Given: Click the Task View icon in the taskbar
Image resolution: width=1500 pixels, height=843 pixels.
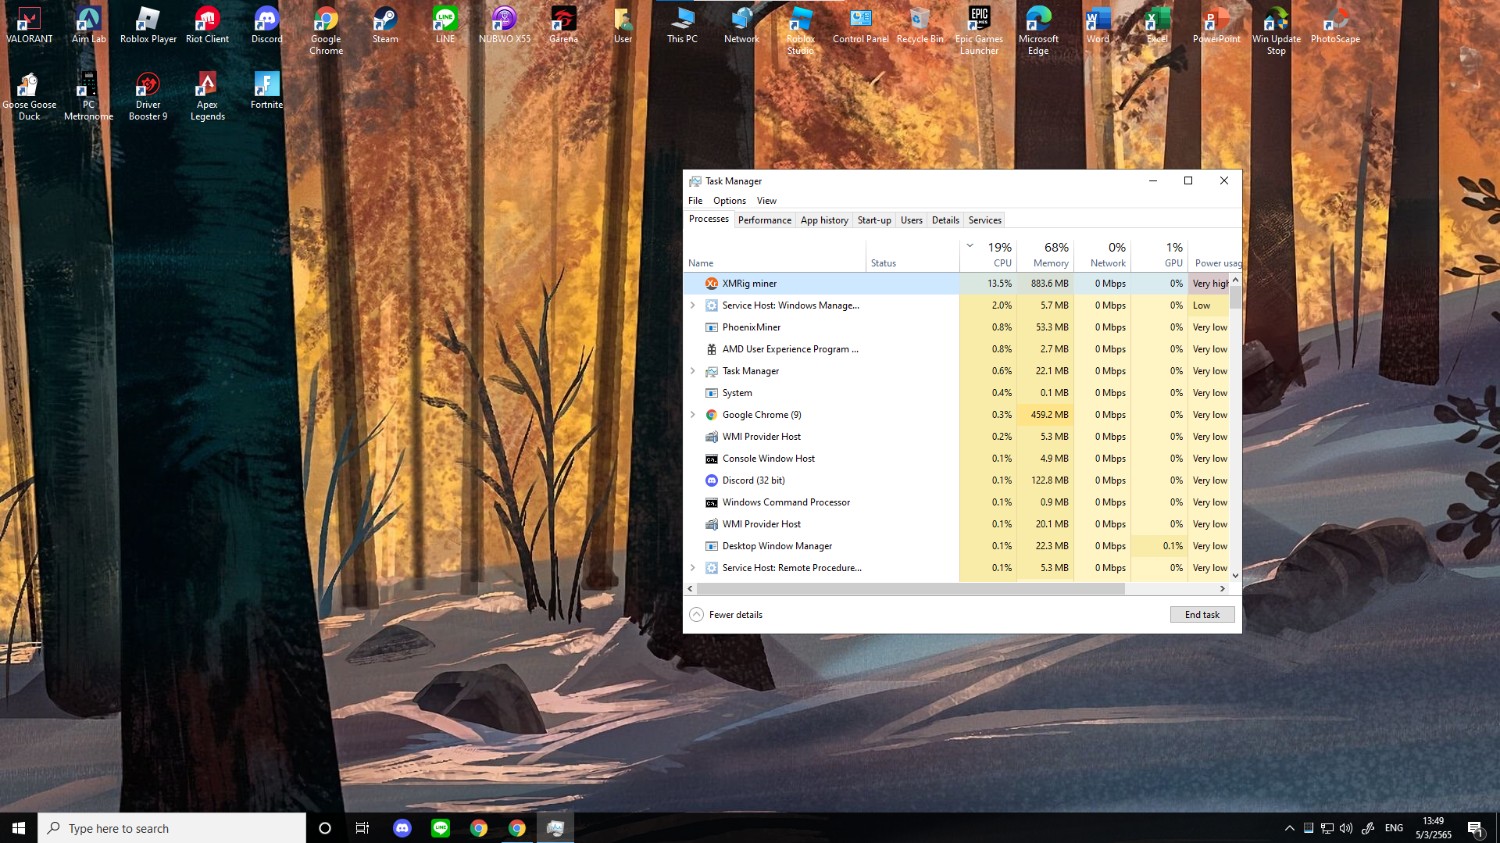Looking at the screenshot, I should tap(362, 828).
